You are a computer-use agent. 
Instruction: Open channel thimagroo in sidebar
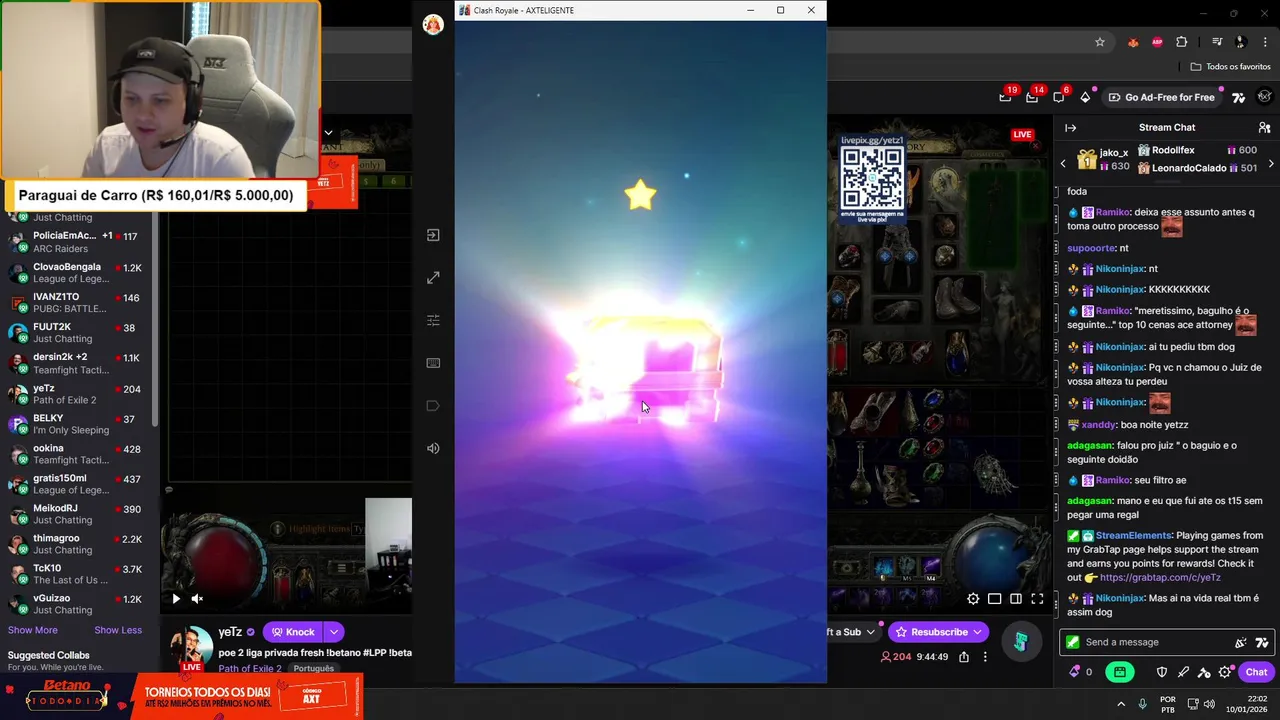(x=78, y=544)
